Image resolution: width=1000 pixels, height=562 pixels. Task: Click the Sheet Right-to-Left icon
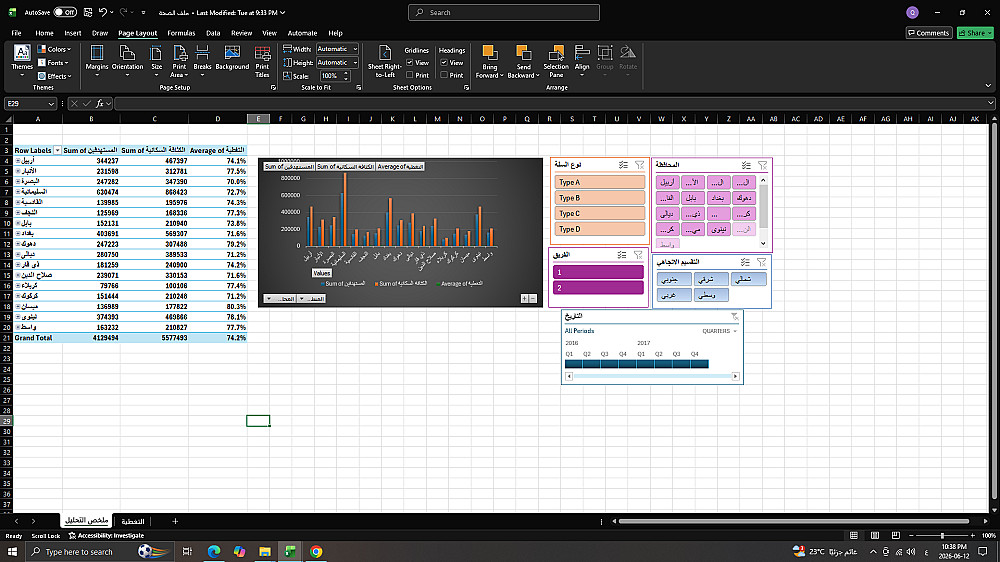pos(385,61)
